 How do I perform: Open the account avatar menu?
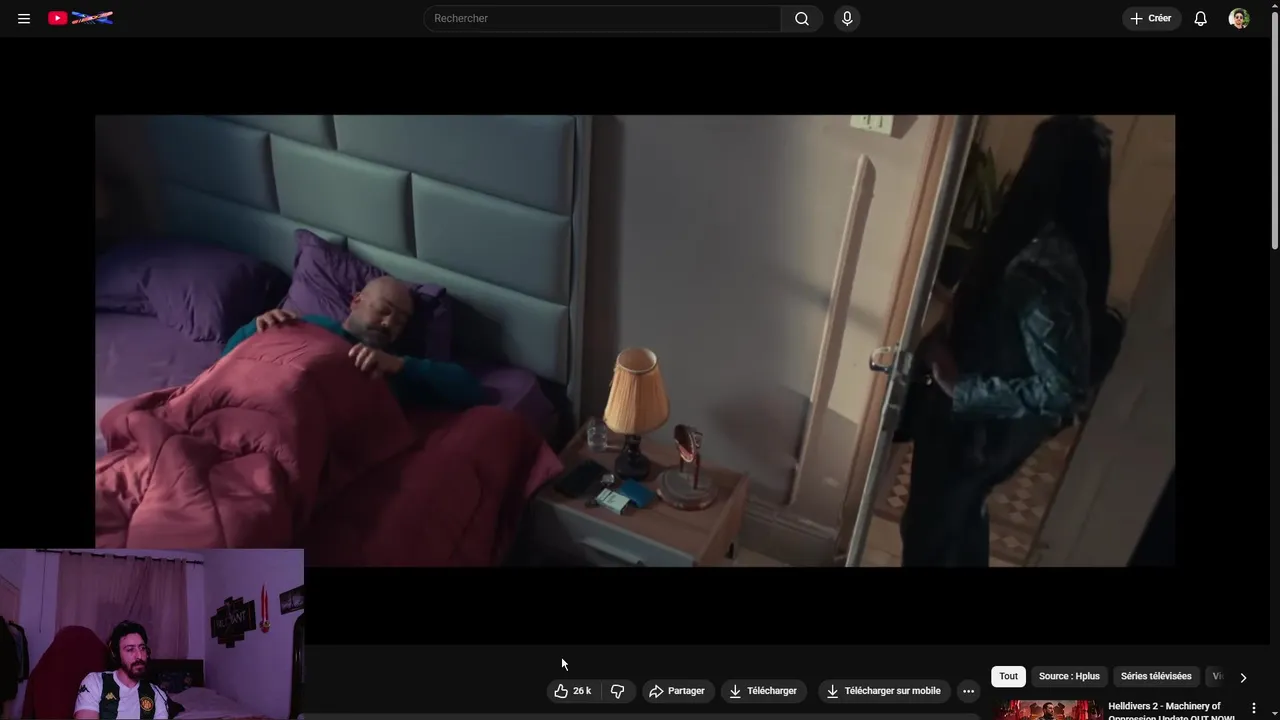[x=1239, y=18]
